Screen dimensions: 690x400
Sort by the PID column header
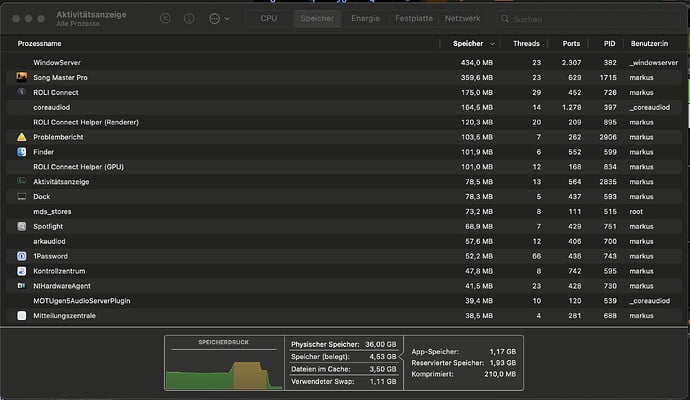(x=608, y=44)
